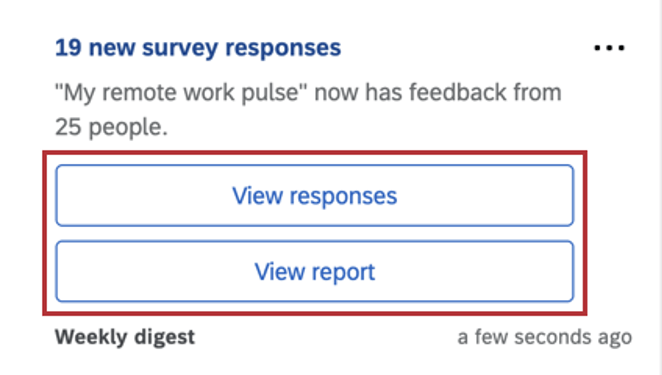Click the bold blue notification title
This screenshot has width=662, height=375.
coord(198,48)
